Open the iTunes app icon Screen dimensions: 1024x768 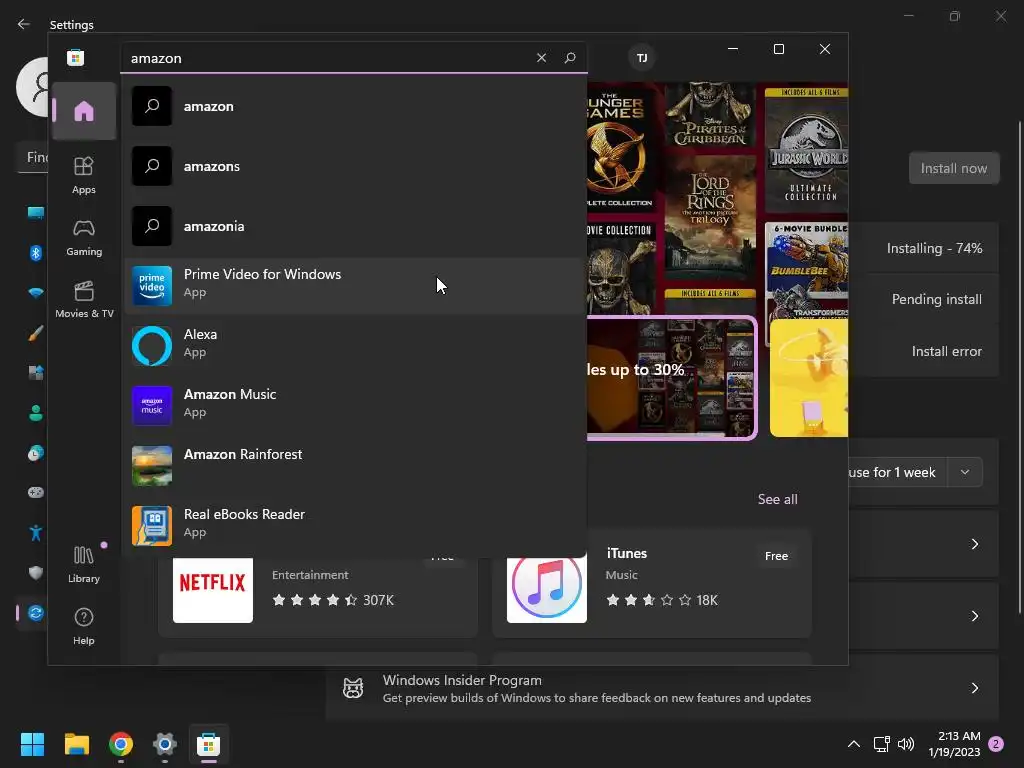[547, 590]
